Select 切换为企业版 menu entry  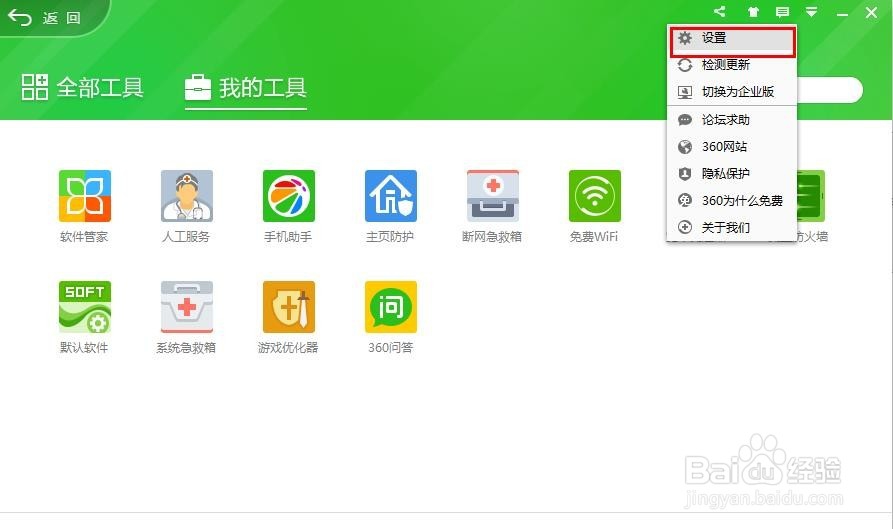click(x=732, y=92)
